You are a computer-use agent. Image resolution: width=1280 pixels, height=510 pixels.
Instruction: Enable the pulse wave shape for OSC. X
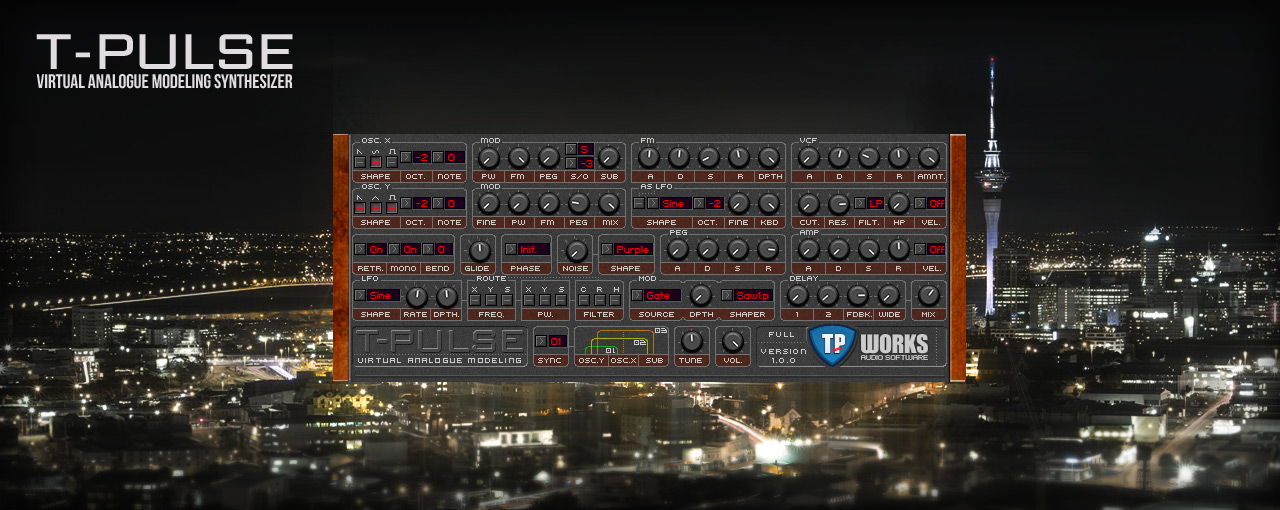pos(393,162)
